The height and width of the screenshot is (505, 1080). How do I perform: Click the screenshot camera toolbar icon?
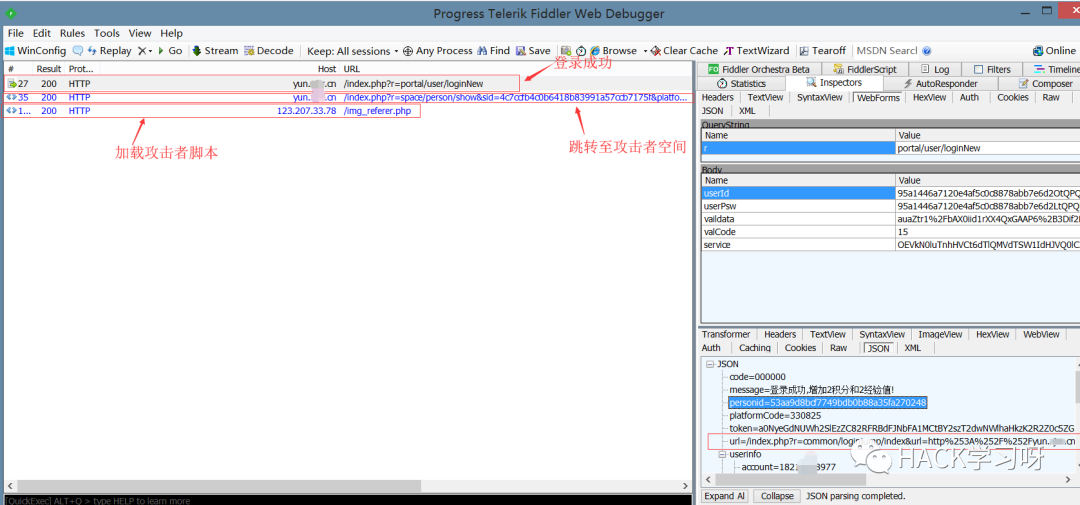[x=565, y=51]
